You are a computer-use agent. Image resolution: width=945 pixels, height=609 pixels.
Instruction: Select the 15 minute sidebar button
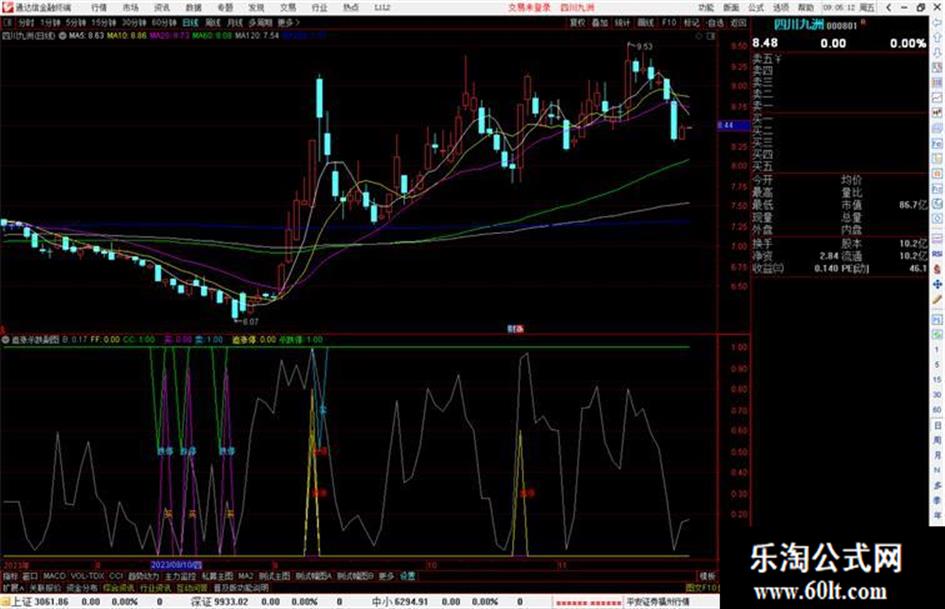(x=937, y=379)
